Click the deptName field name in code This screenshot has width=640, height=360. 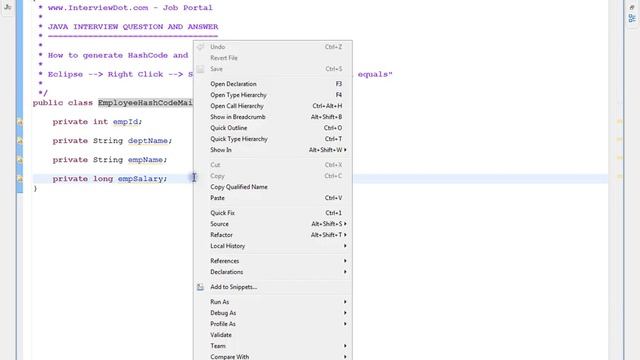[147, 141]
